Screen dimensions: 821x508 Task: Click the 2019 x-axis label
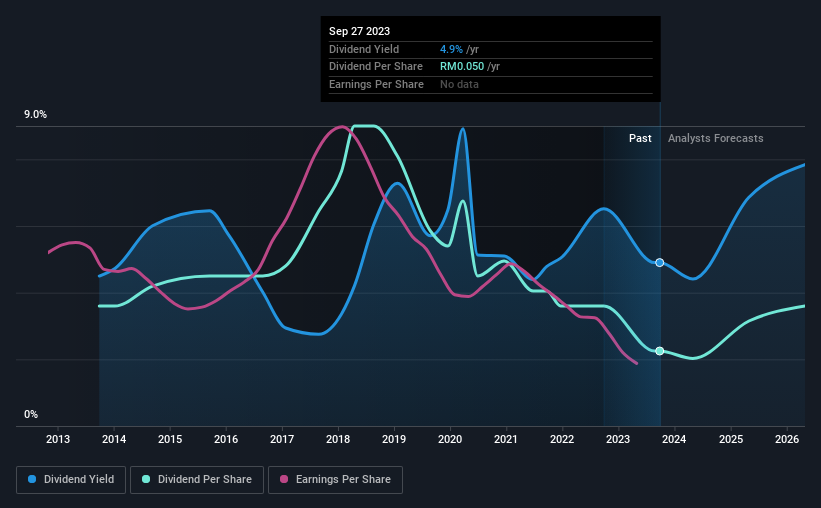click(x=394, y=439)
